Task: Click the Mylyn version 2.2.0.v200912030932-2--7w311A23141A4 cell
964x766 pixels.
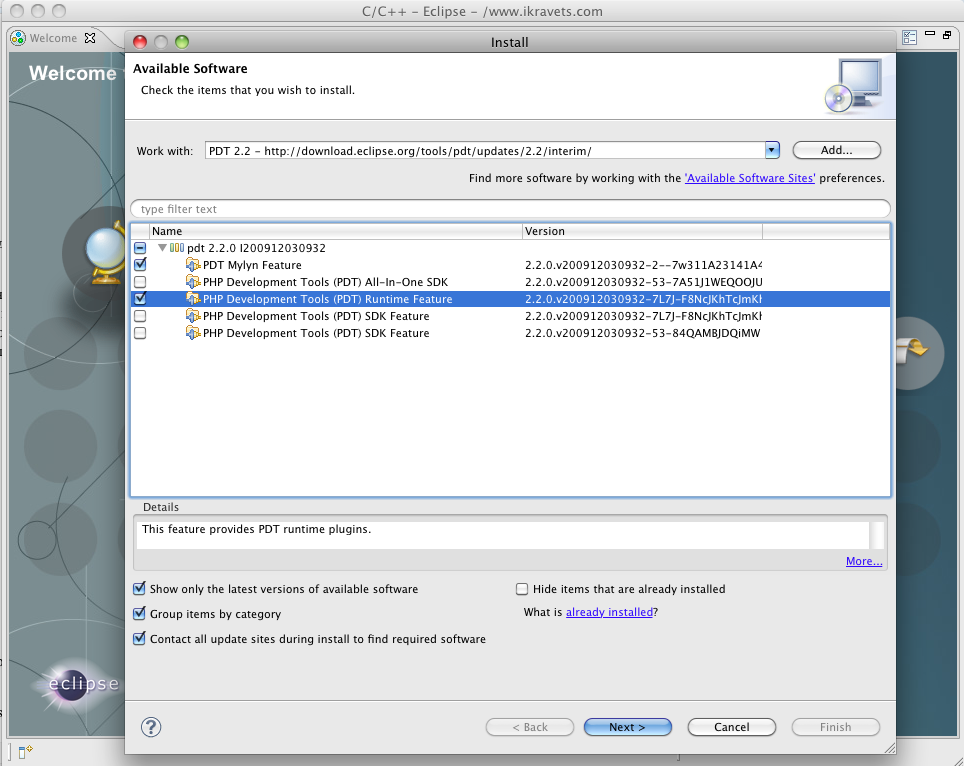Action: (x=643, y=265)
